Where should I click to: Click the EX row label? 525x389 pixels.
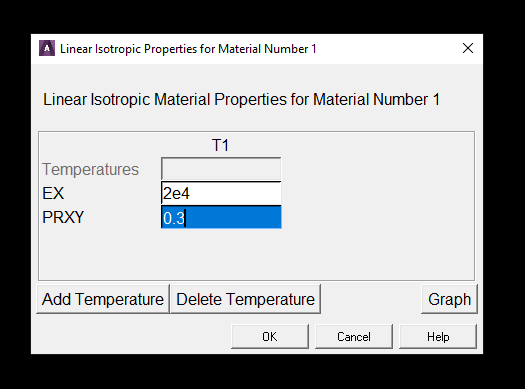click(53, 193)
